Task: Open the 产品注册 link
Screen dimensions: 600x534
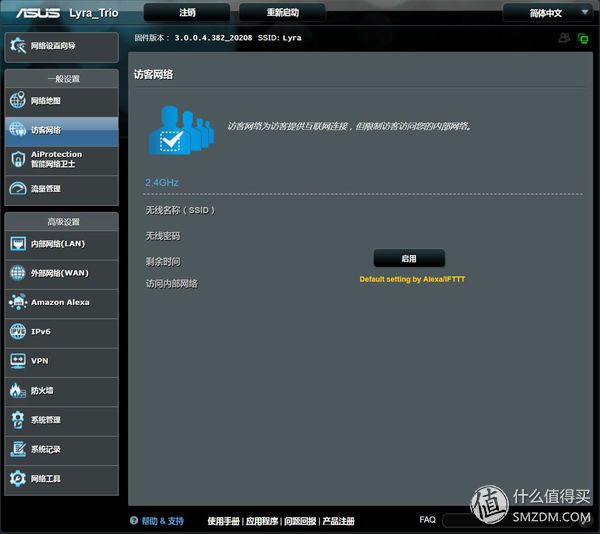Action: pyautogui.click(x=338, y=521)
